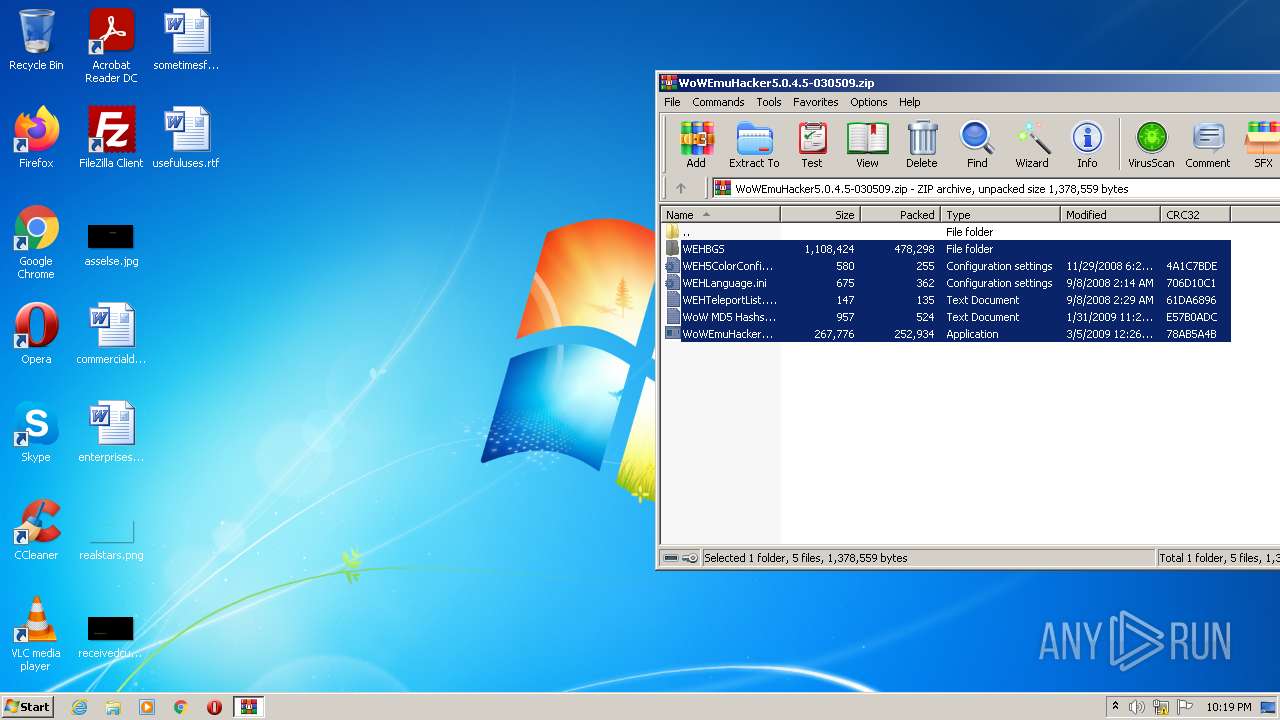The width and height of the screenshot is (1280, 720).
Task: Select the Firefox desktop icon
Action: tap(36, 138)
